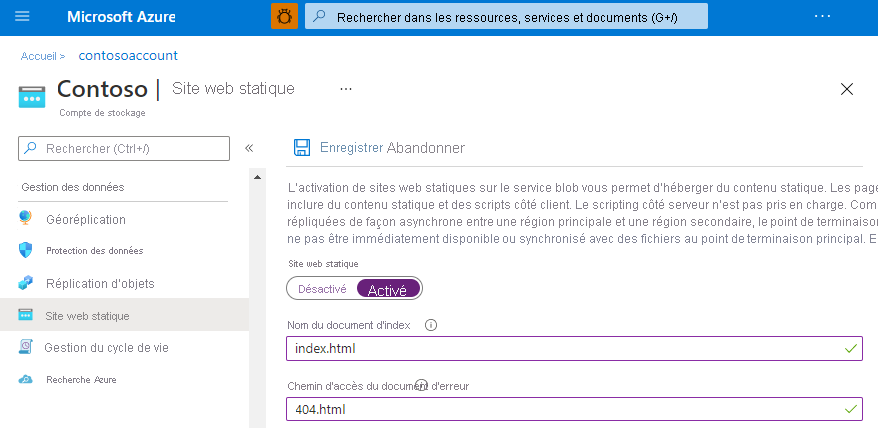The image size is (878, 428).
Task: Click the Géoréplication globe icon
Action: click(25, 218)
